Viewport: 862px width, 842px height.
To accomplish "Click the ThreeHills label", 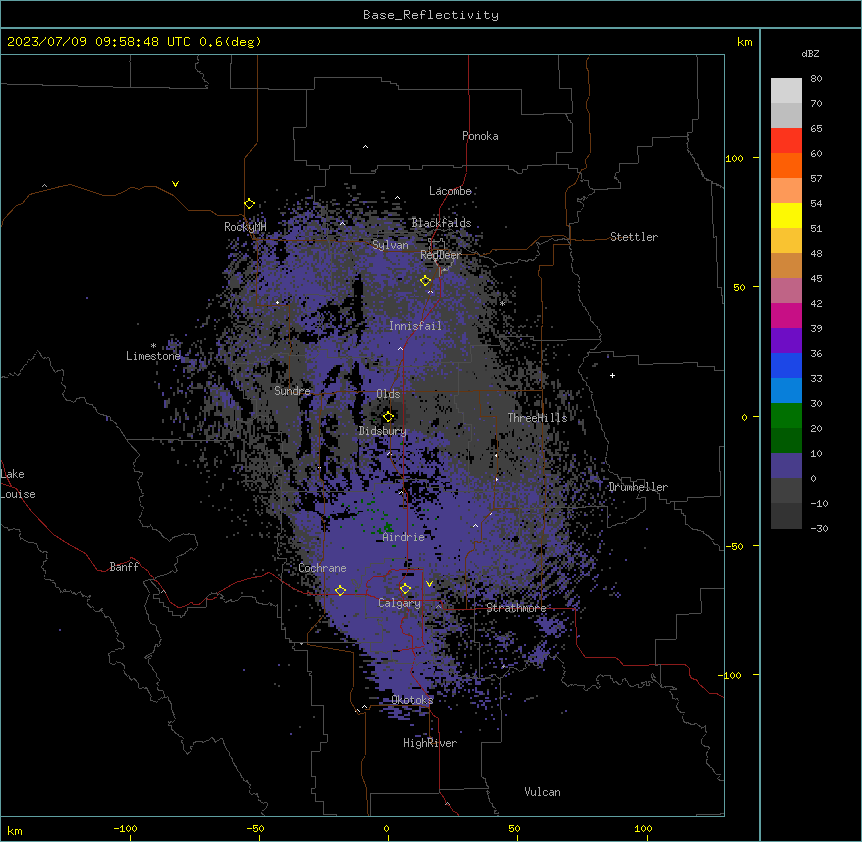I will (x=537, y=418).
